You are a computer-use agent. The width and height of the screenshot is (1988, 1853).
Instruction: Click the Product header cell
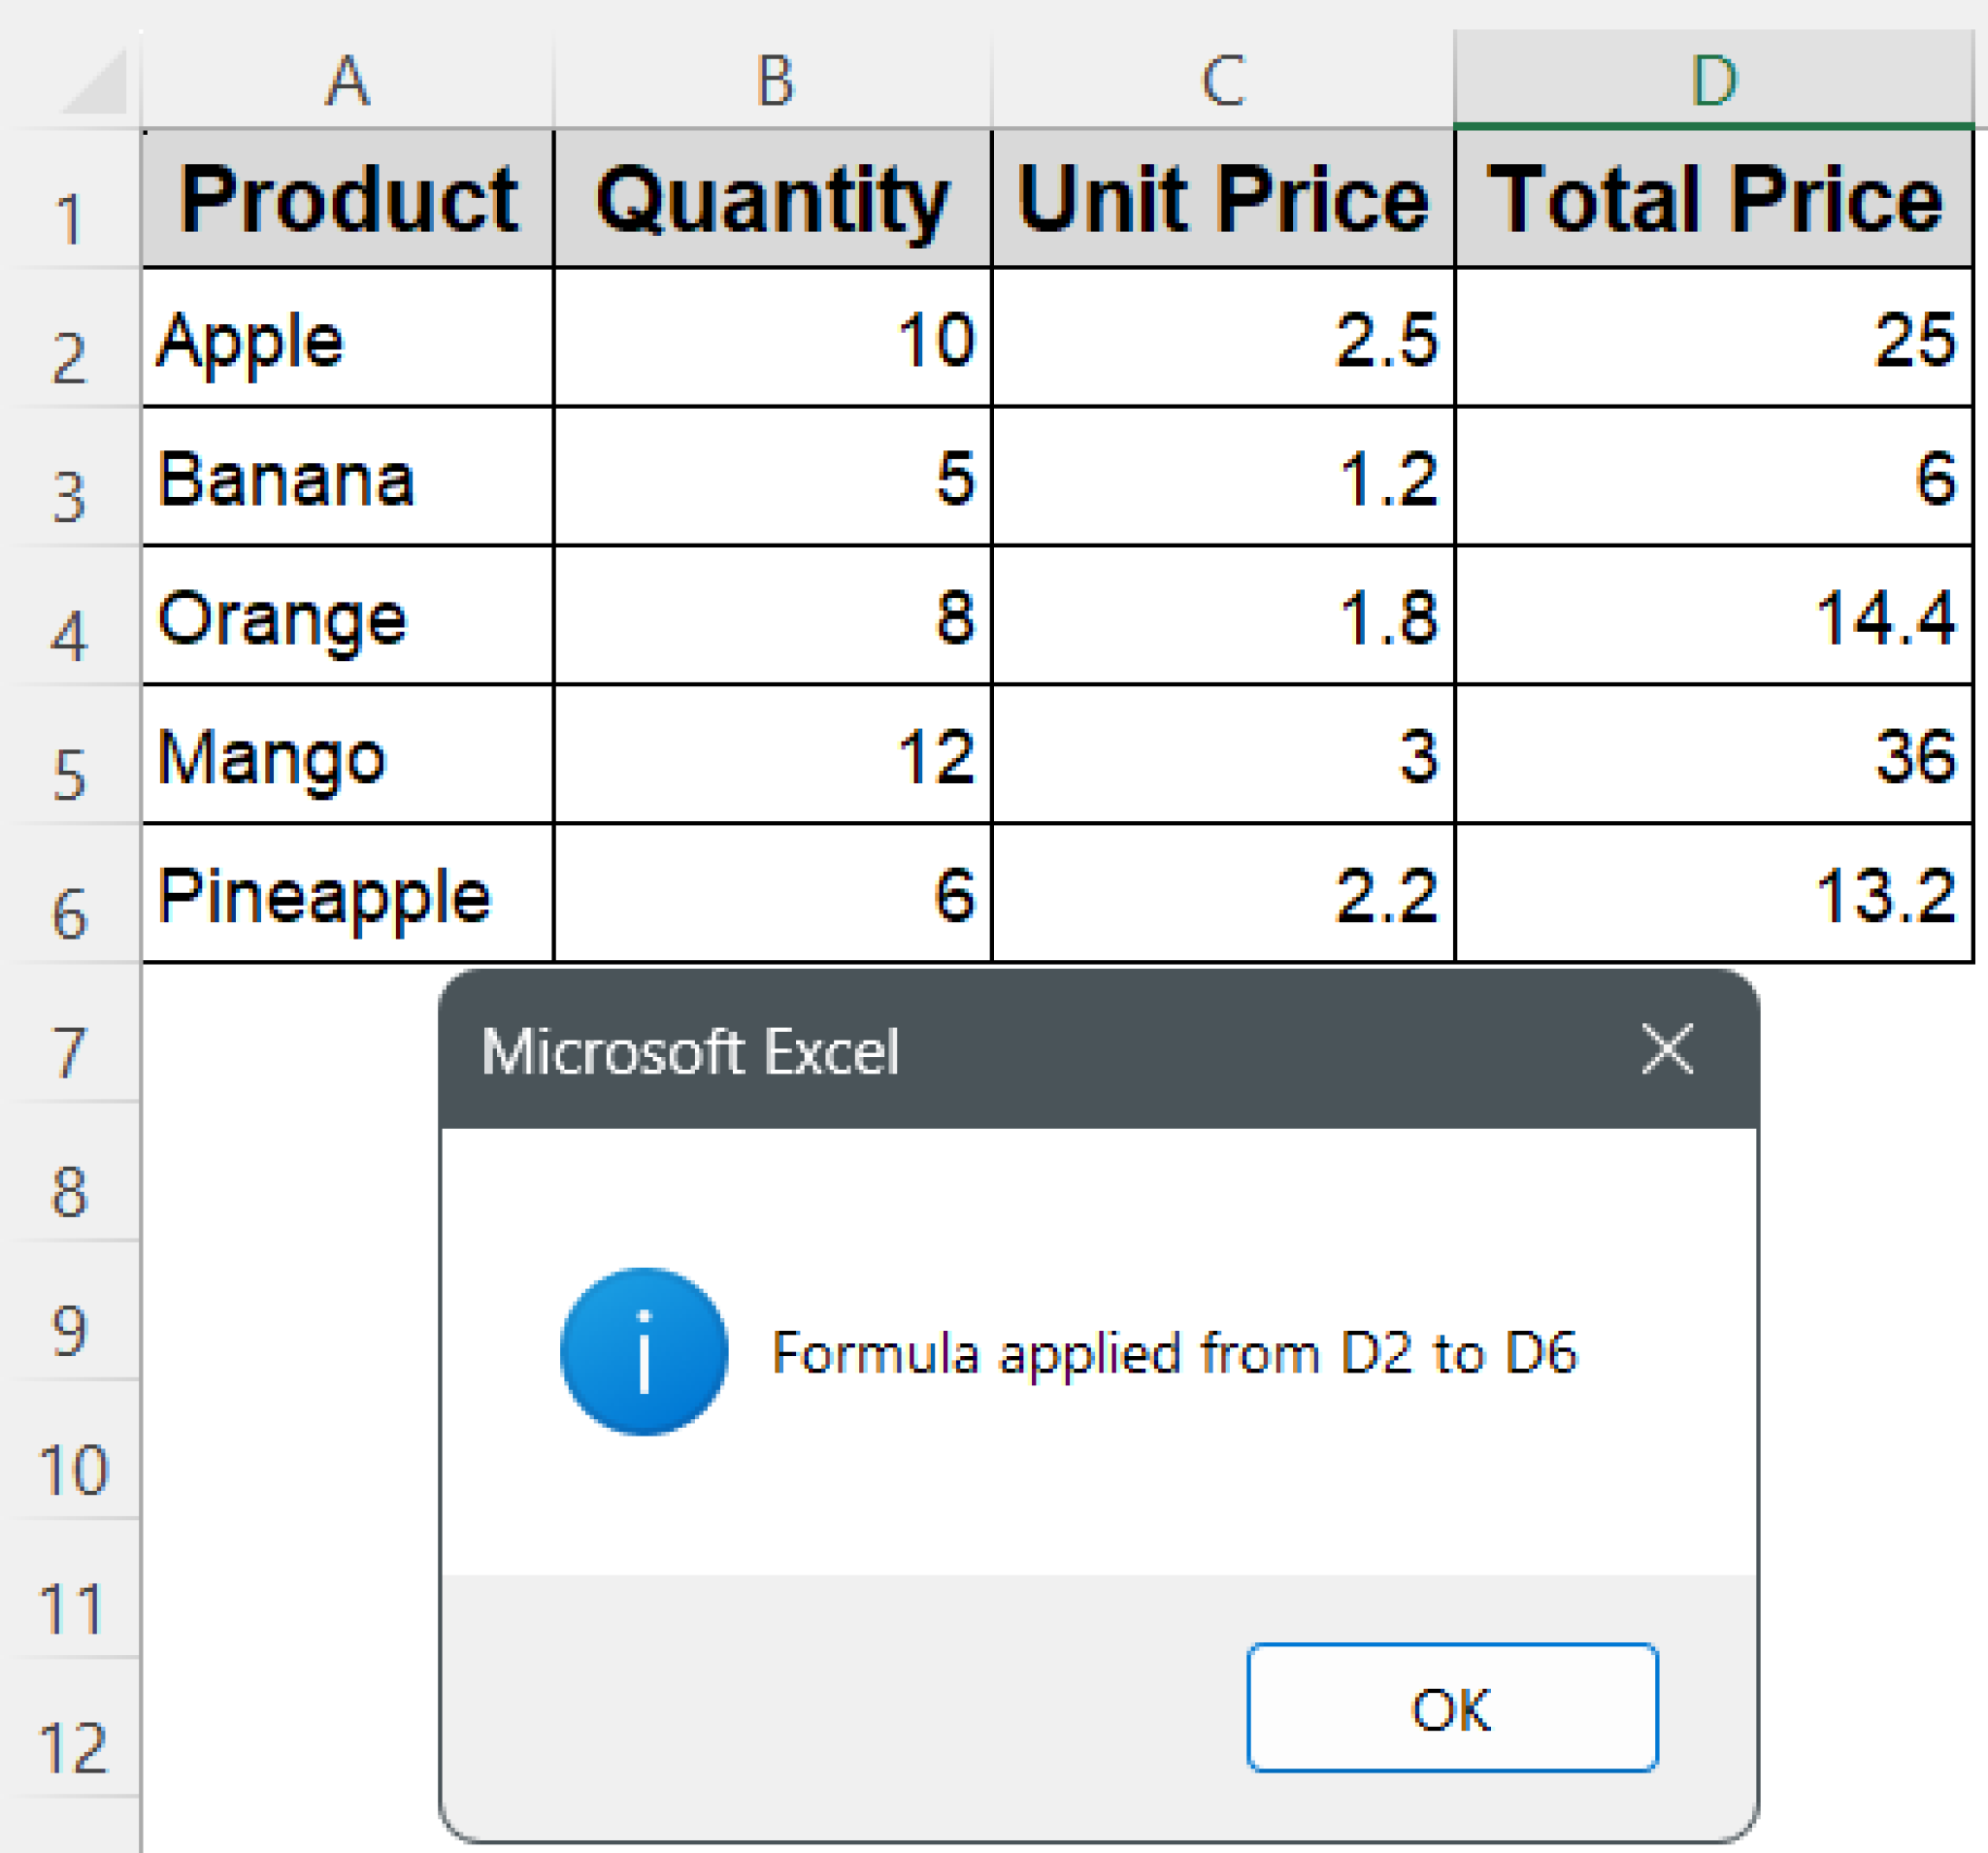click(347, 199)
